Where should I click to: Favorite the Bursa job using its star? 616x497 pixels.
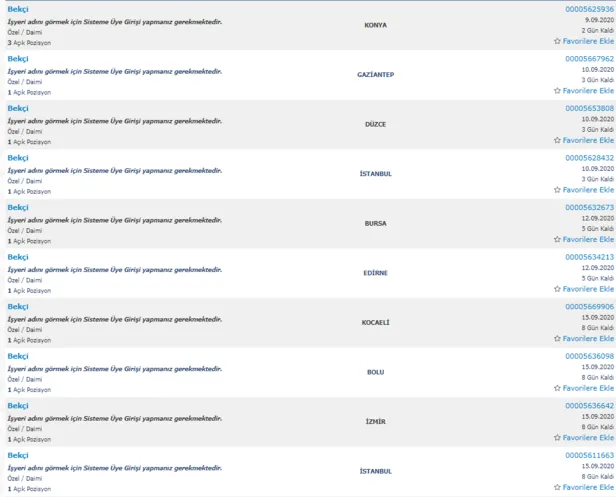point(557,240)
